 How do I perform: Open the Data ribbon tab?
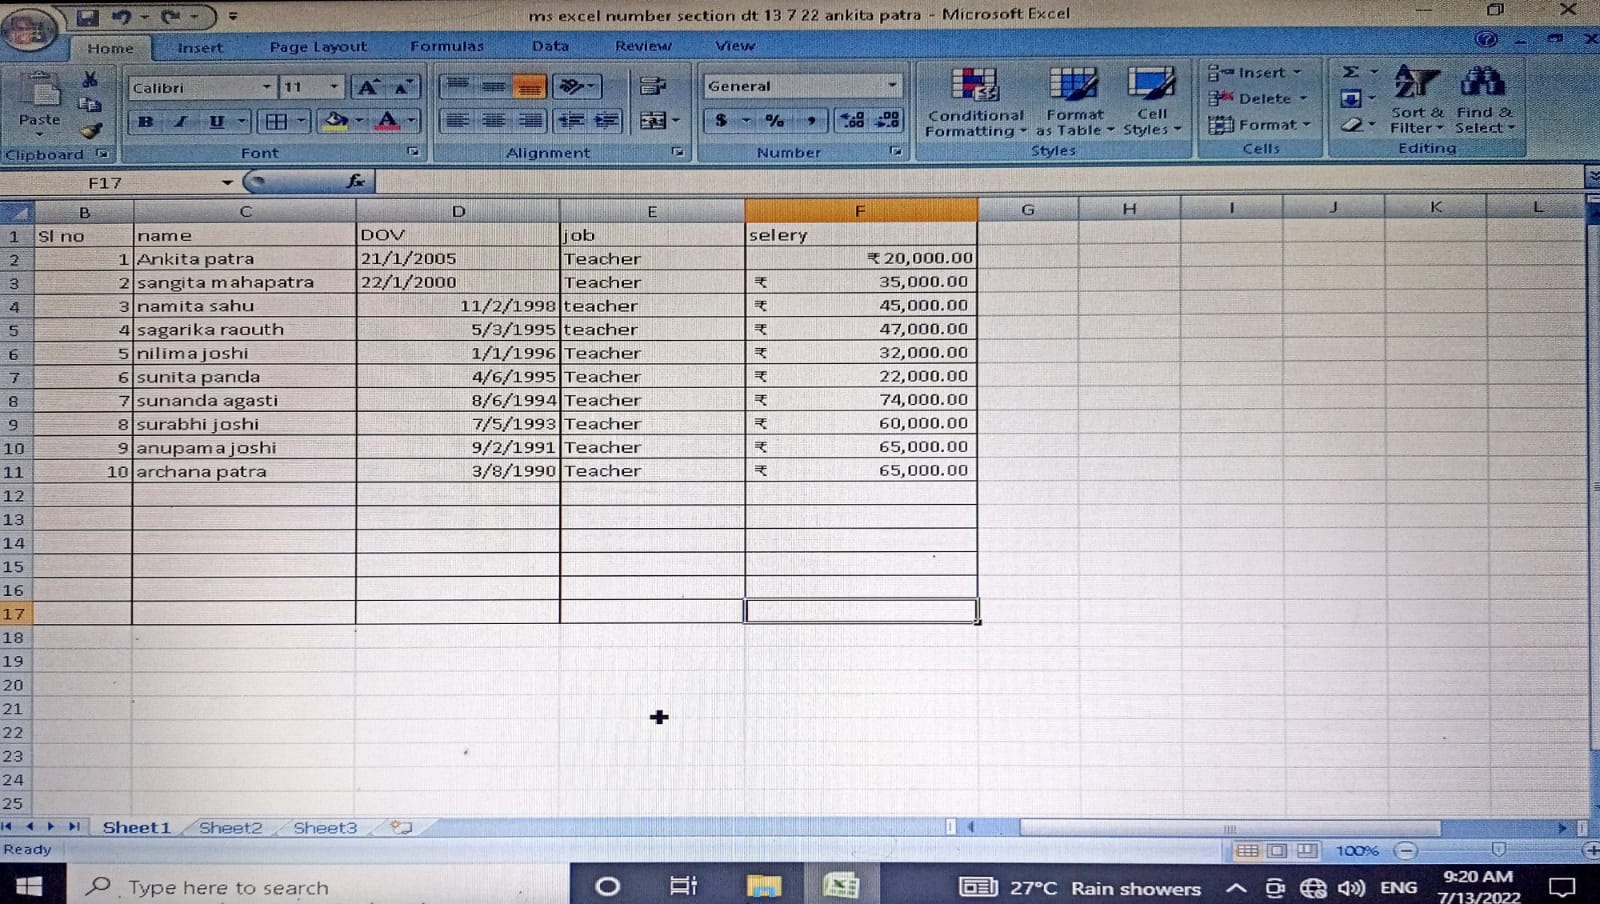[550, 46]
